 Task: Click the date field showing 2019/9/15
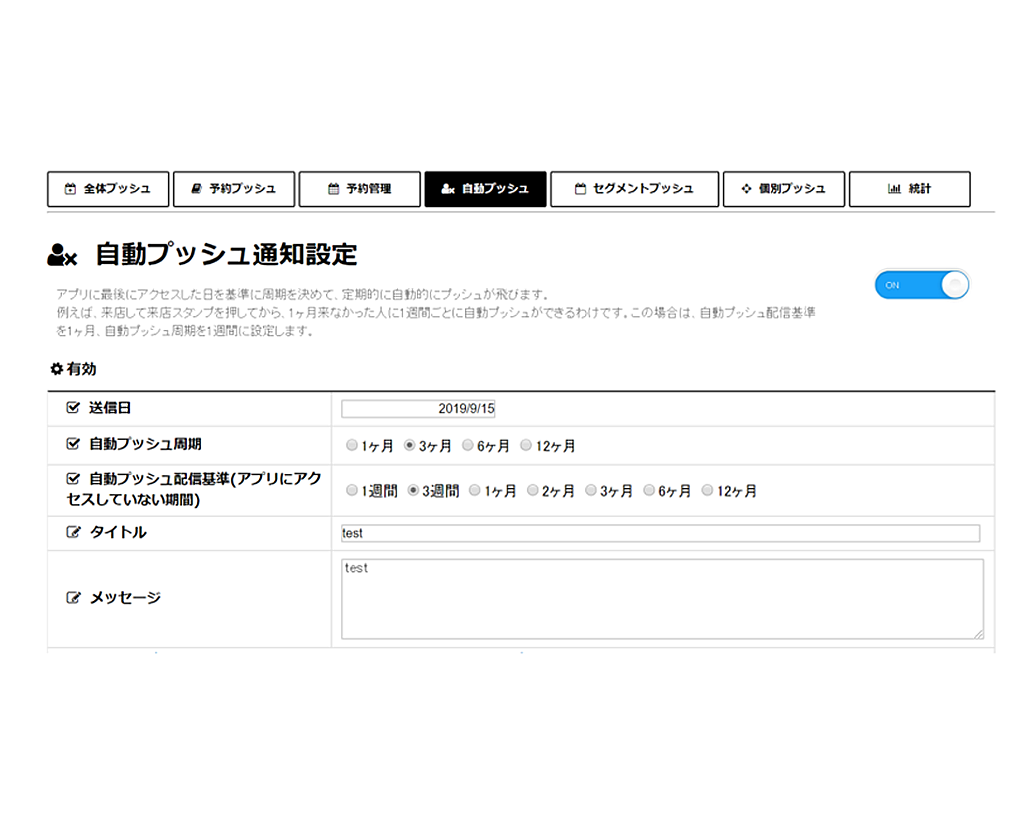(x=420, y=408)
